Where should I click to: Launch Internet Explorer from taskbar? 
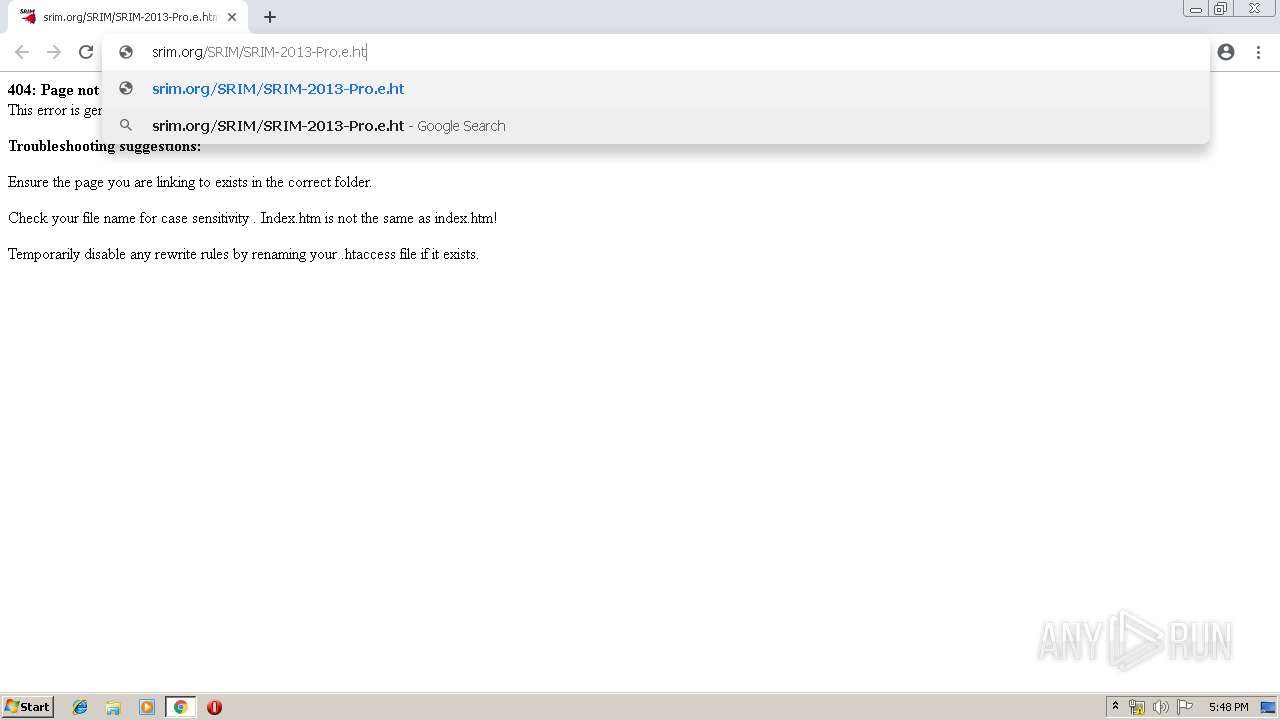(x=80, y=707)
